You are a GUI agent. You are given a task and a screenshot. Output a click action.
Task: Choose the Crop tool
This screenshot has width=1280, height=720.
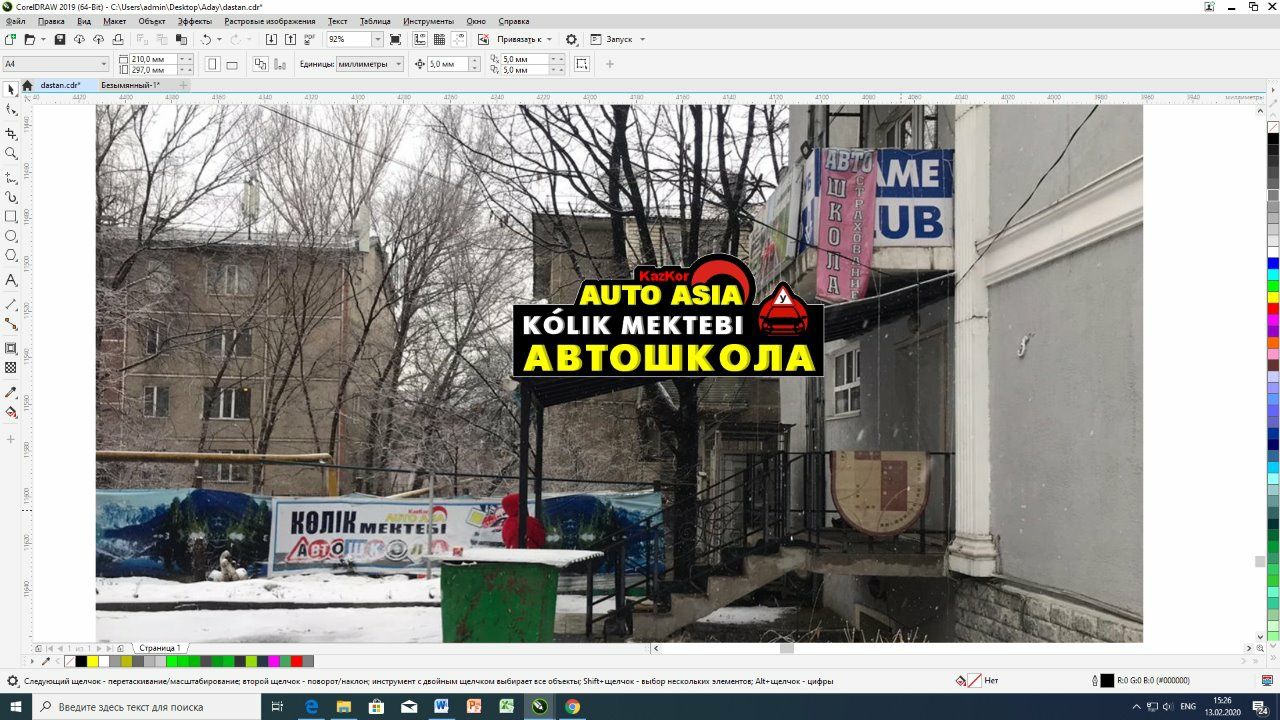(11, 133)
